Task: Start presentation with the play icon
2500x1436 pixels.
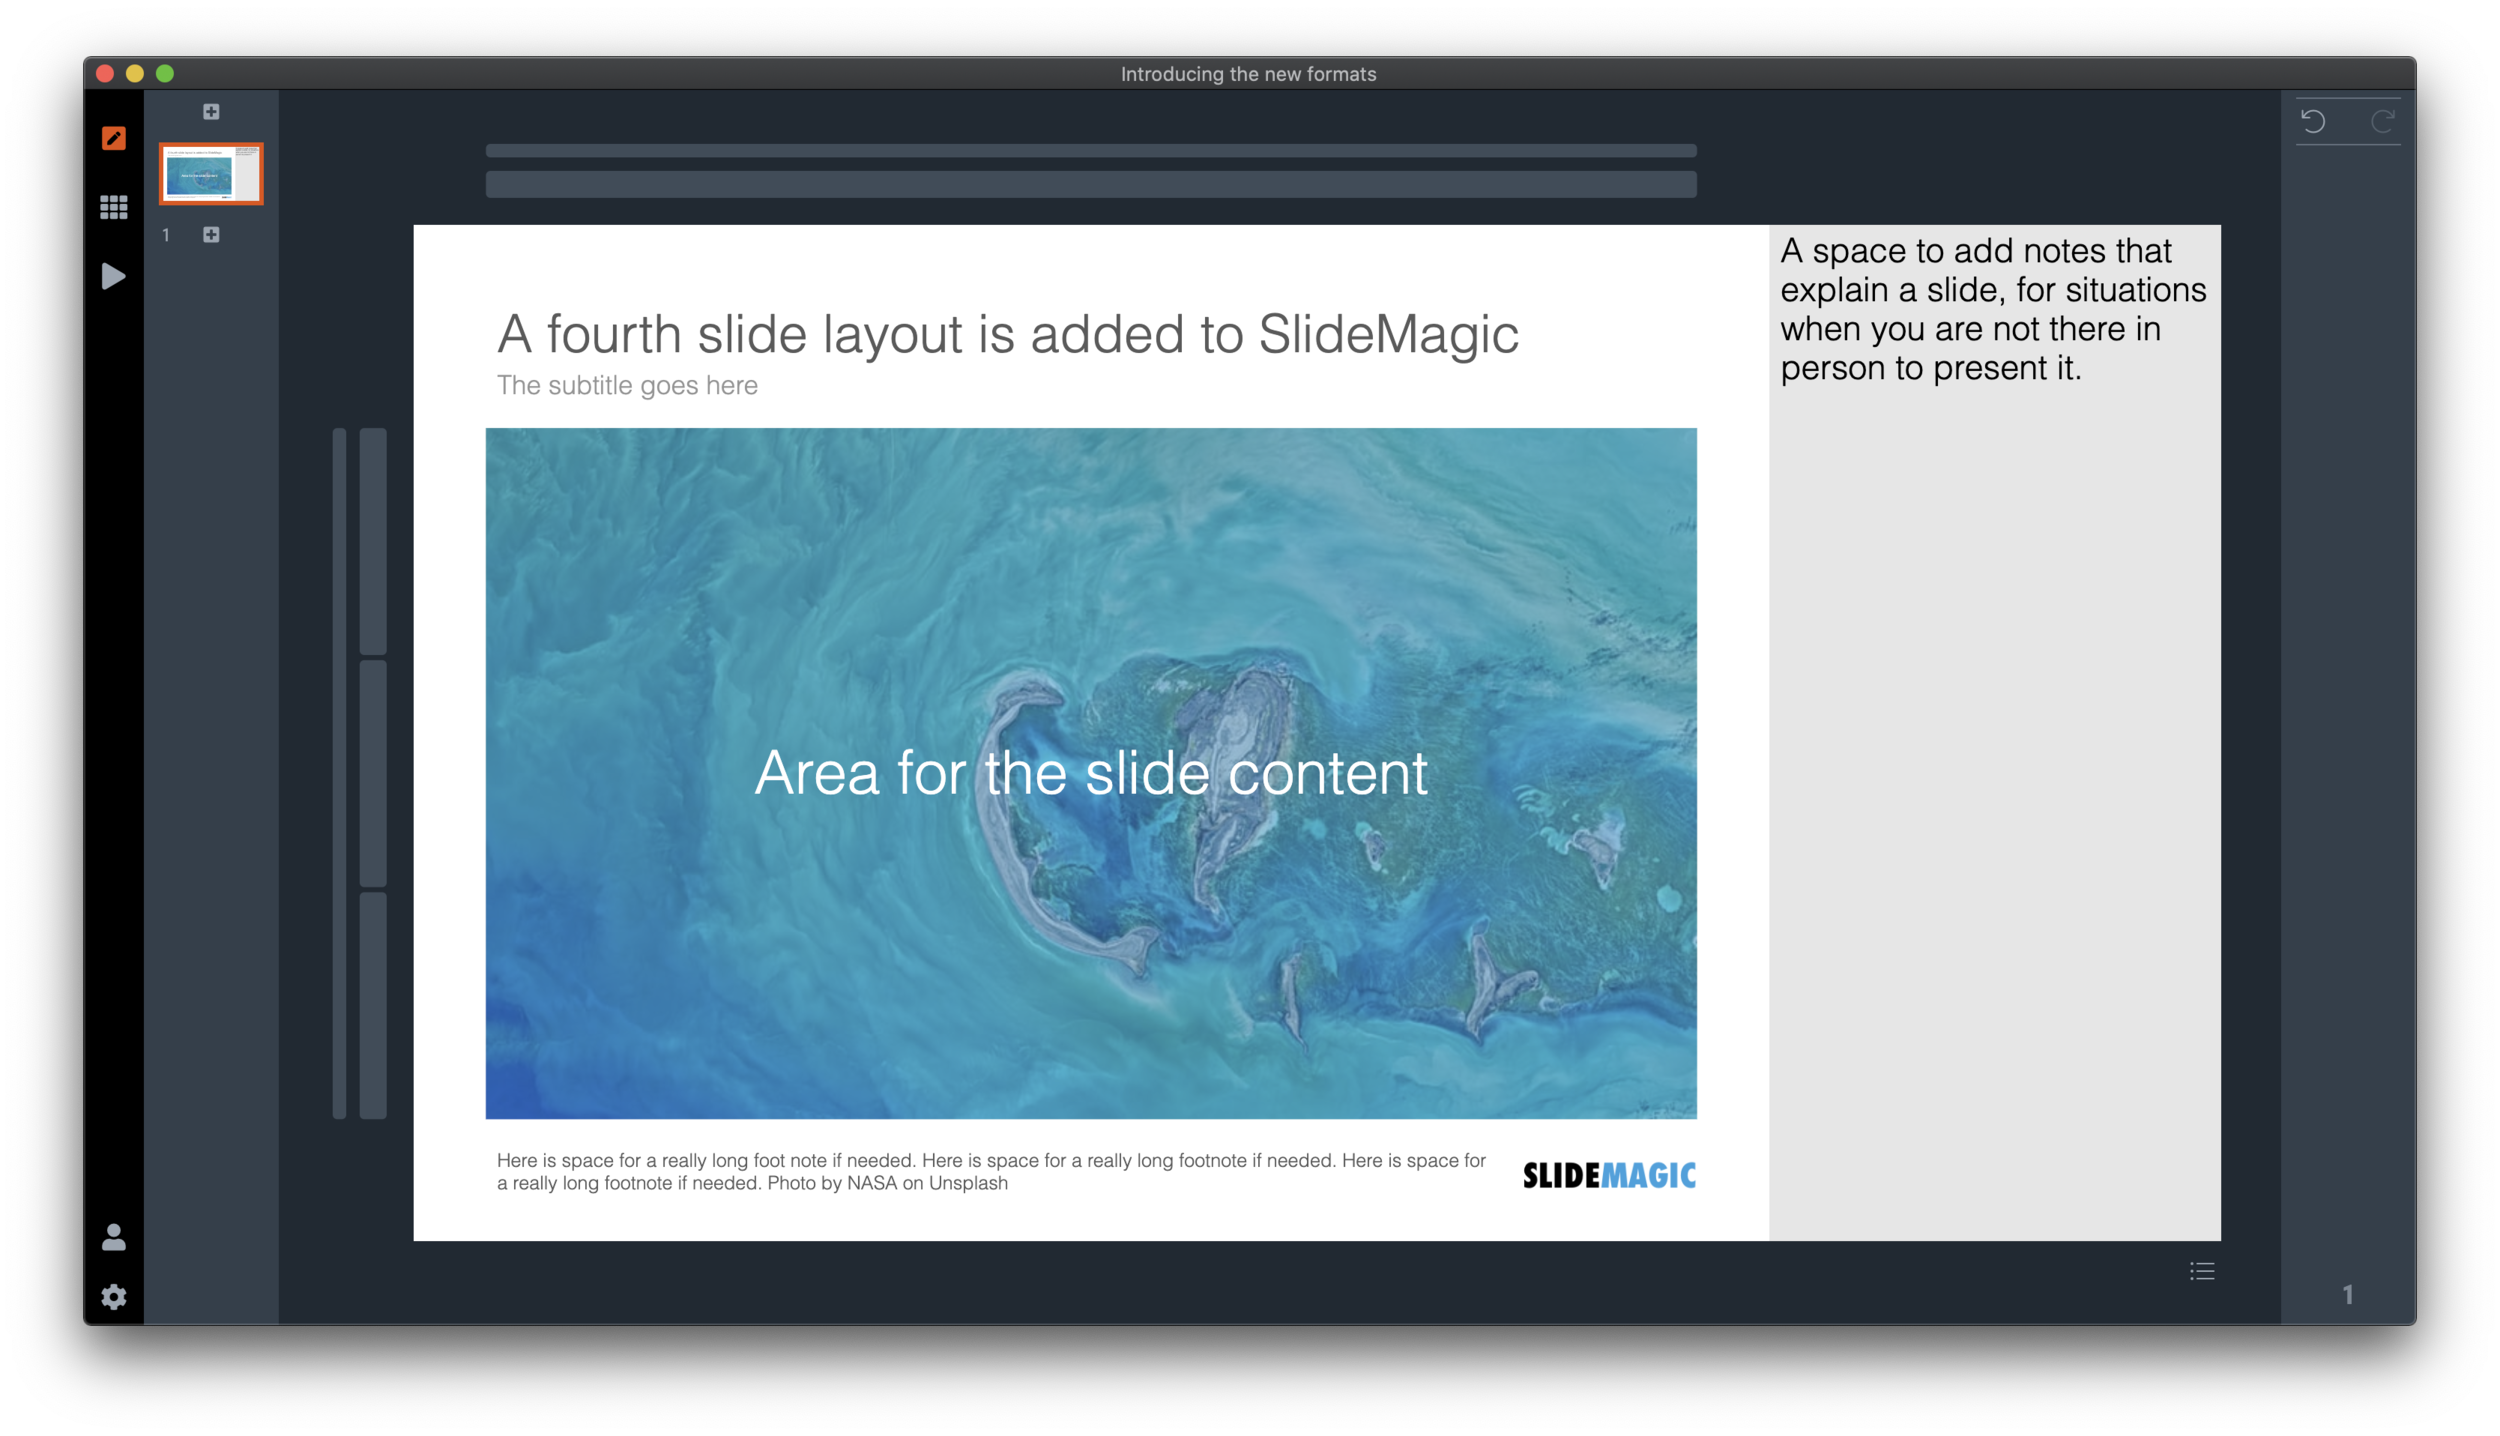Action: pyautogui.click(x=114, y=276)
